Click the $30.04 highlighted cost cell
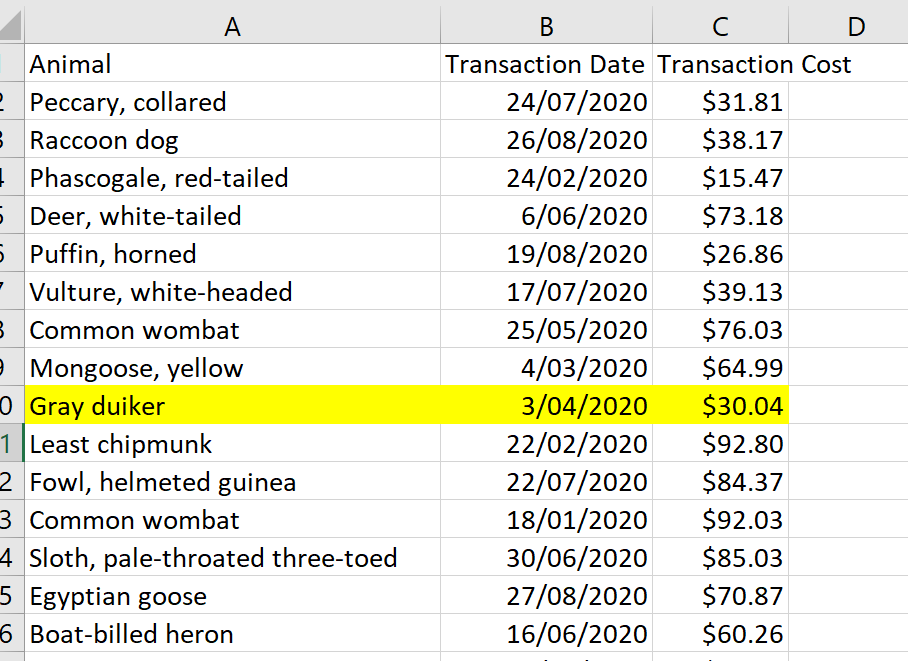The height and width of the screenshot is (661, 908). coord(720,406)
